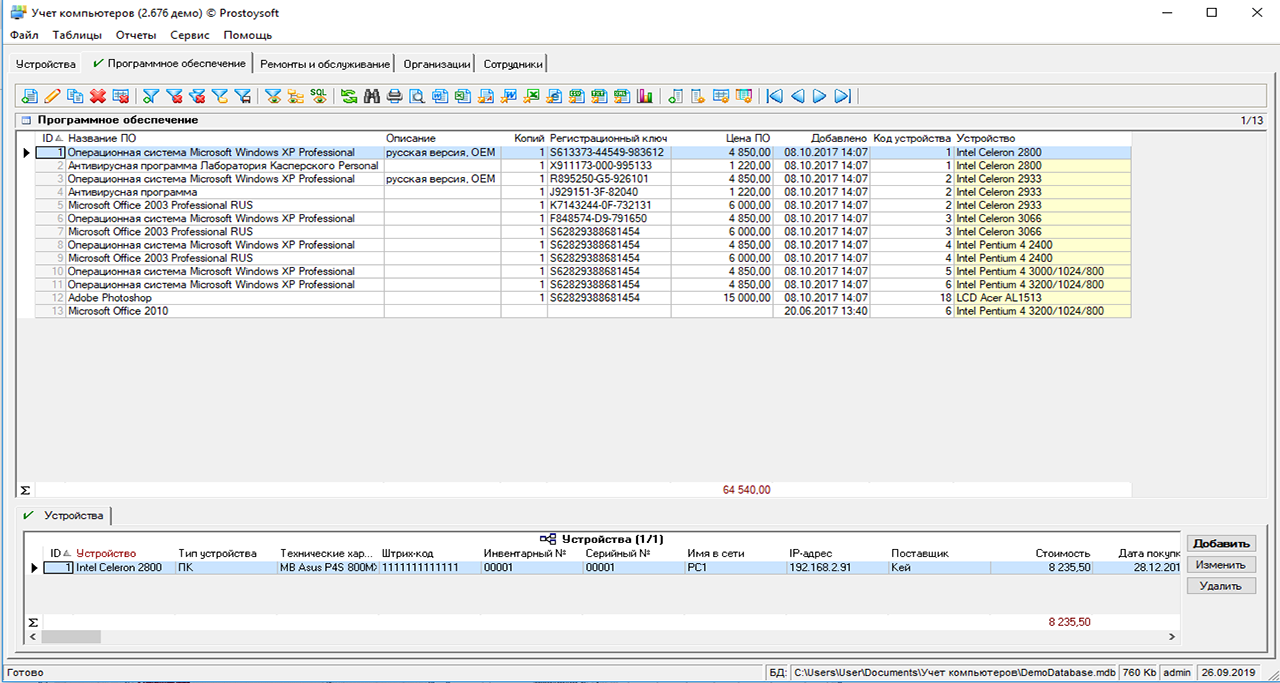Switch to the Организации tab
1280x683 pixels.
point(437,64)
